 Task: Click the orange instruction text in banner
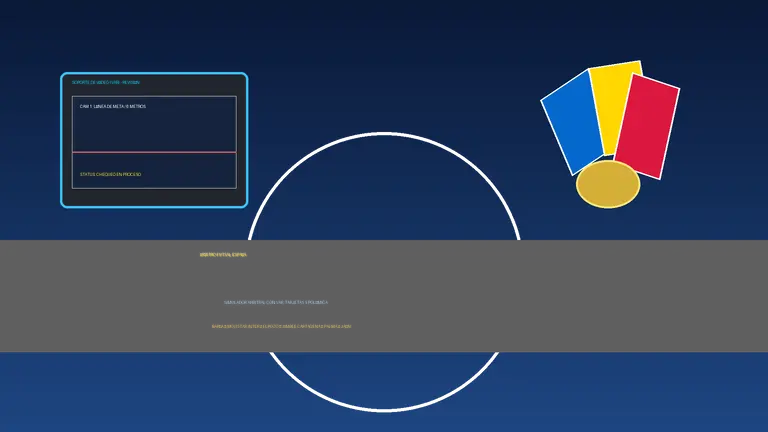click(281, 326)
